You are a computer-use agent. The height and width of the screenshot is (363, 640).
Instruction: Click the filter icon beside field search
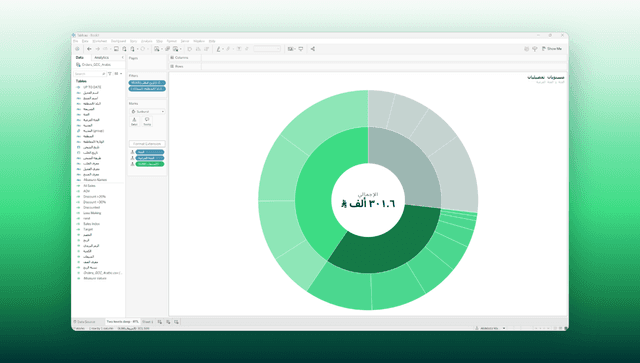110,73
